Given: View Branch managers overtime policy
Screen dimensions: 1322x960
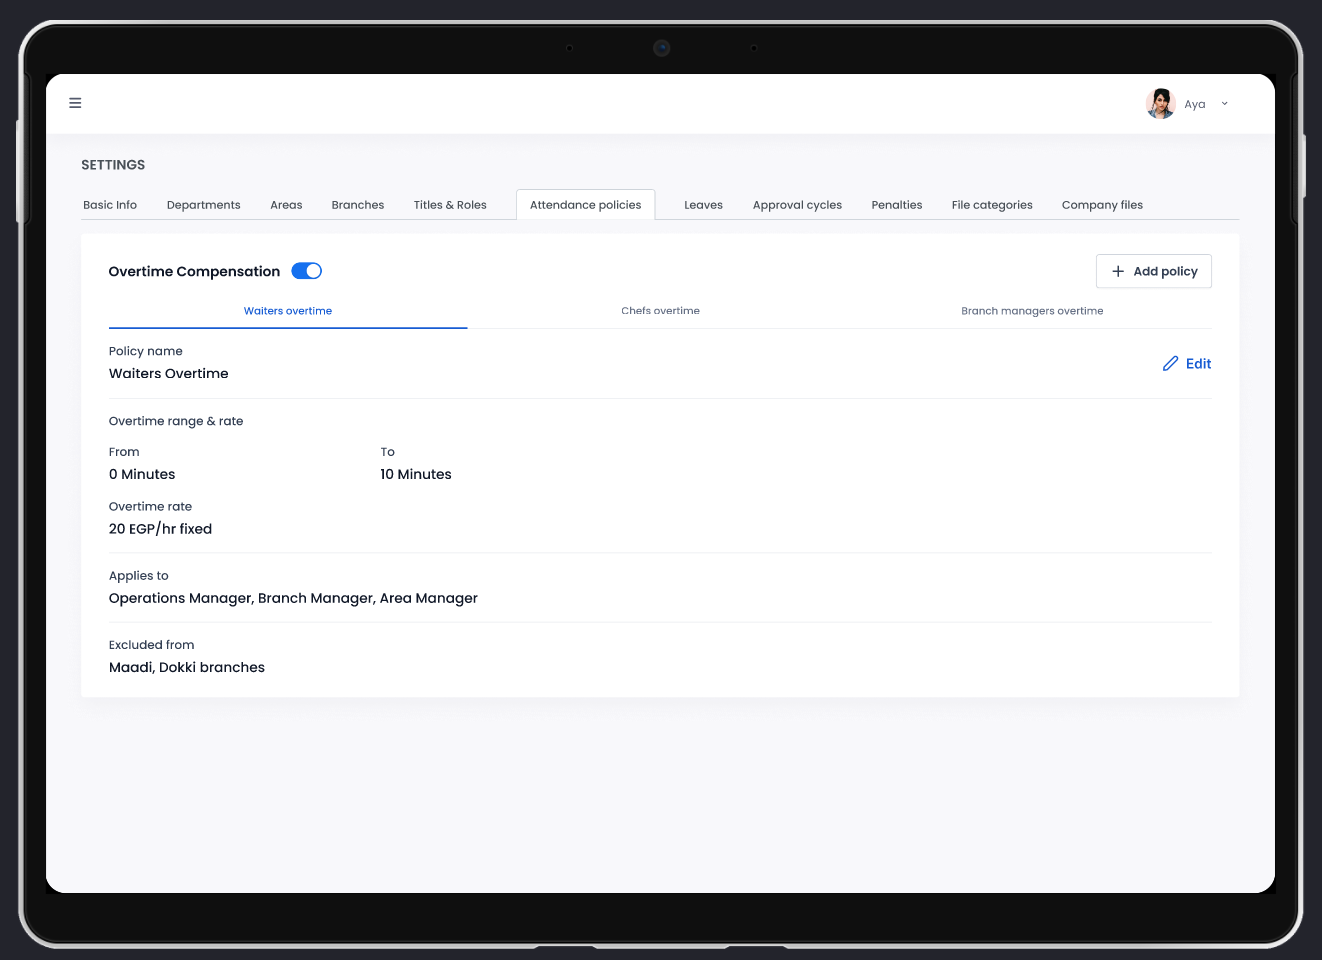Looking at the screenshot, I should pyautogui.click(x=1032, y=311).
